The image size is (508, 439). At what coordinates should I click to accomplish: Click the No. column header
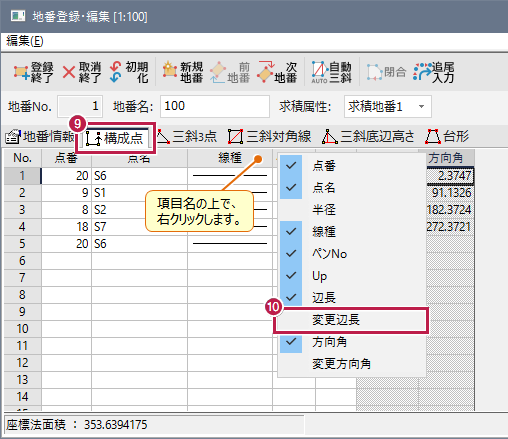pos(23,158)
